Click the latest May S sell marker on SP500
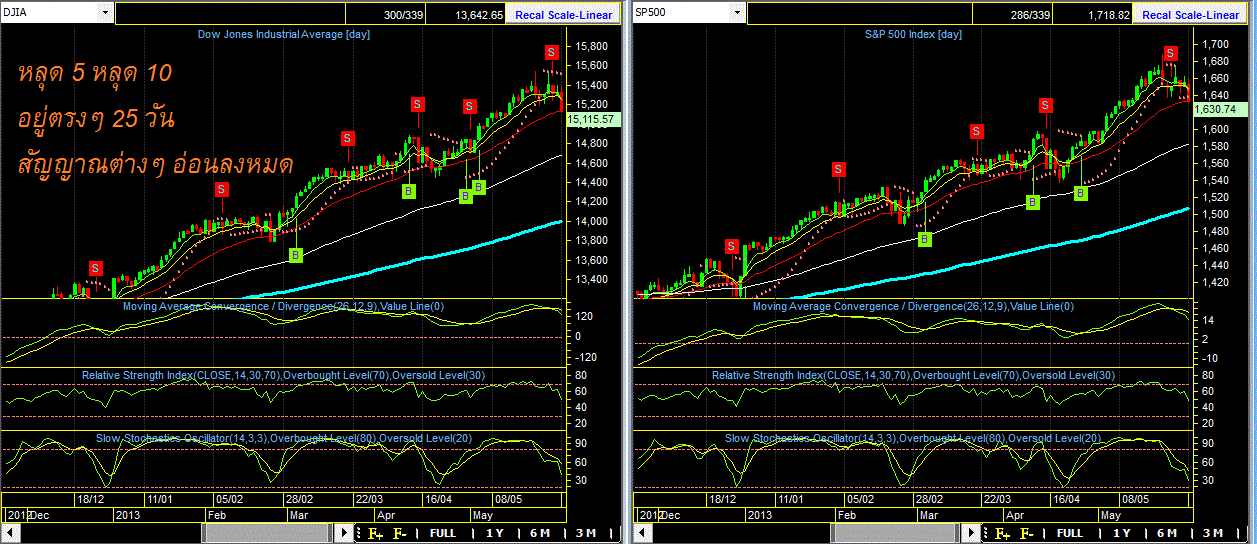Viewport: 1257px width, 544px height. 1170,53
